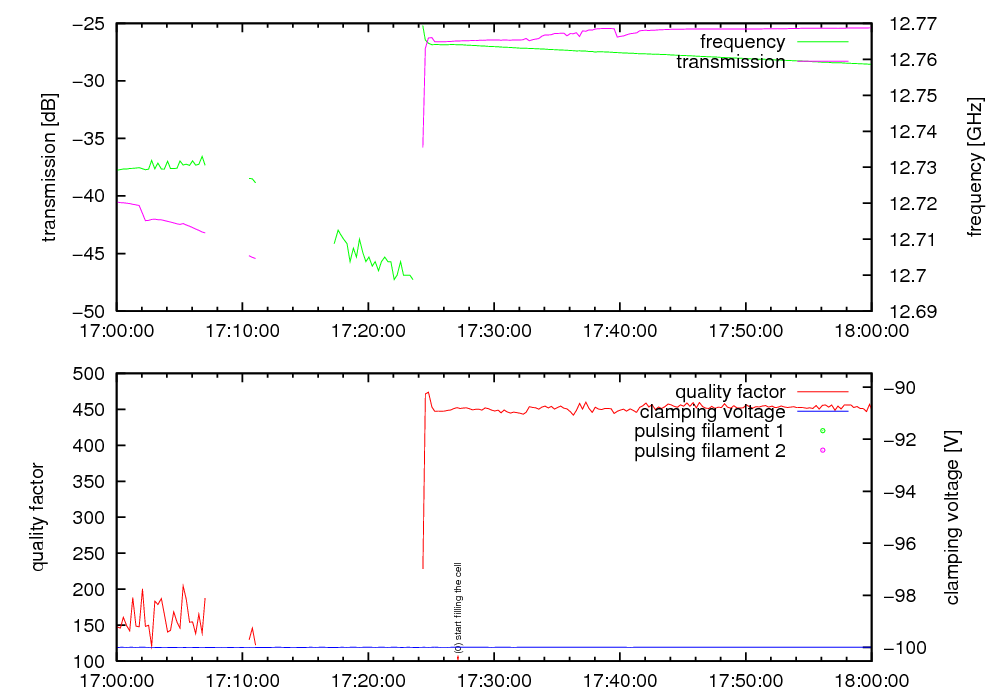Click the 'transmission' legend text label
The width and height of the screenshot is (1000, 700).
click(x=730, y=62)
